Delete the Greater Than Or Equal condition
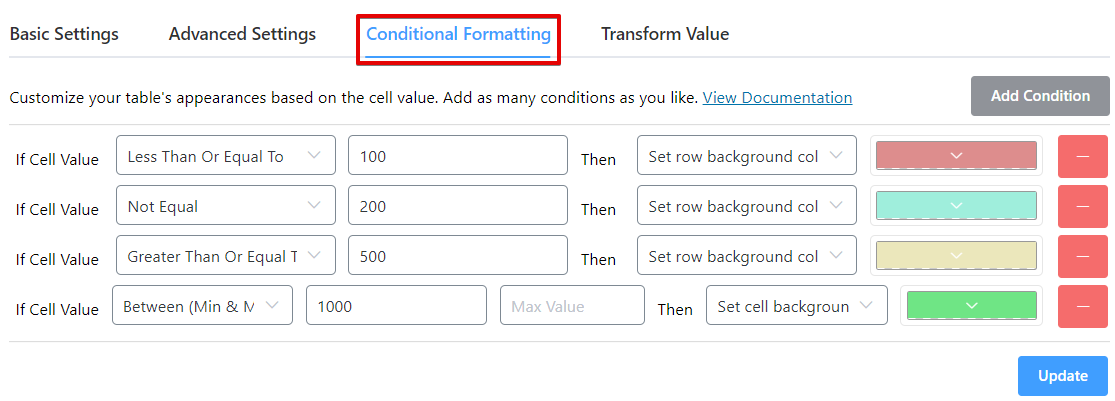The image size is (1115, 401). (1083, 256)
